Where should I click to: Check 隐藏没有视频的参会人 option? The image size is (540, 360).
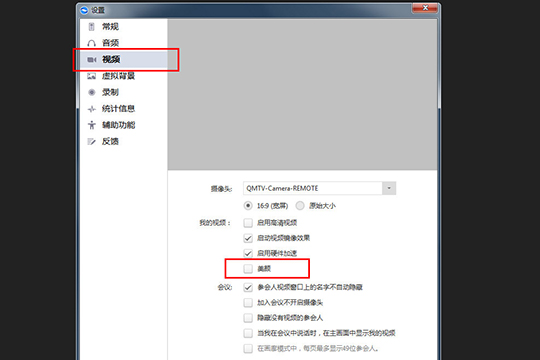tap(248, 318)
